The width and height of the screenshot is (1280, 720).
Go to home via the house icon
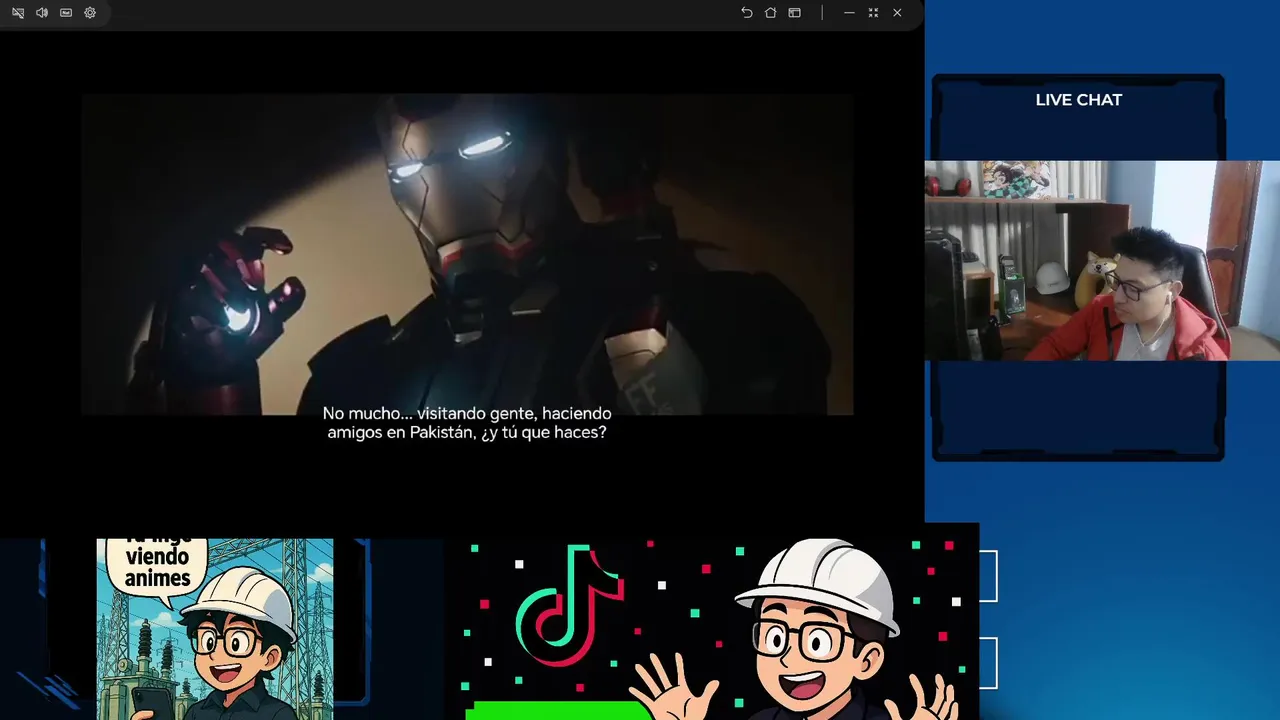(x=771, y=13)
